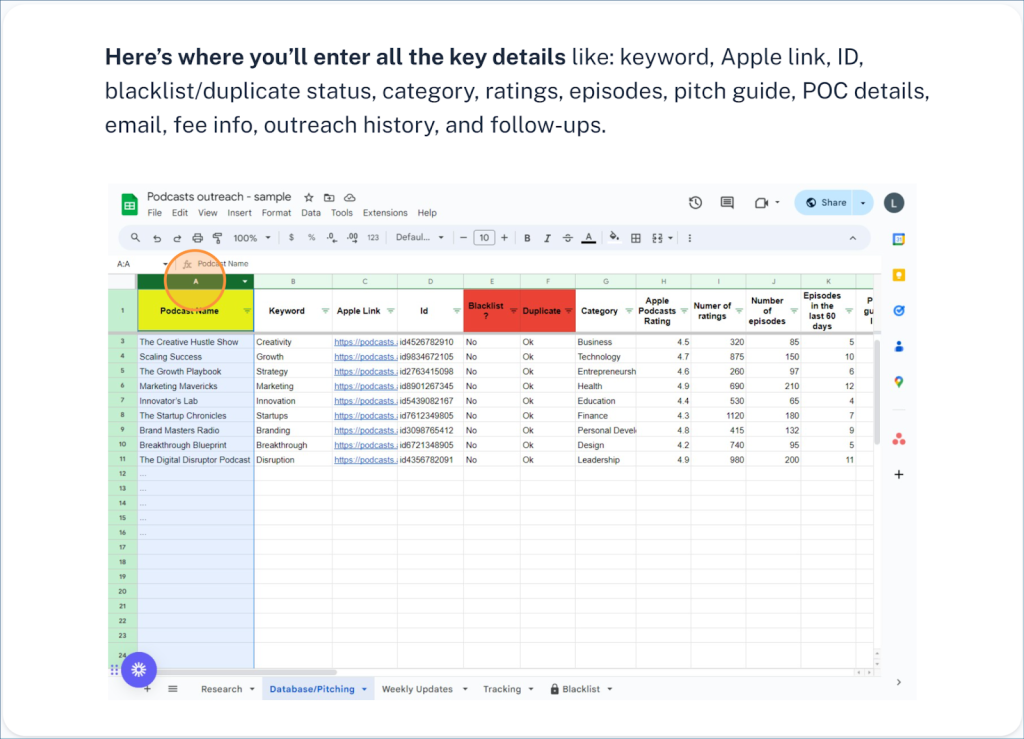Click the search menus magnifier icon
1024x739 pixels.
135,238
